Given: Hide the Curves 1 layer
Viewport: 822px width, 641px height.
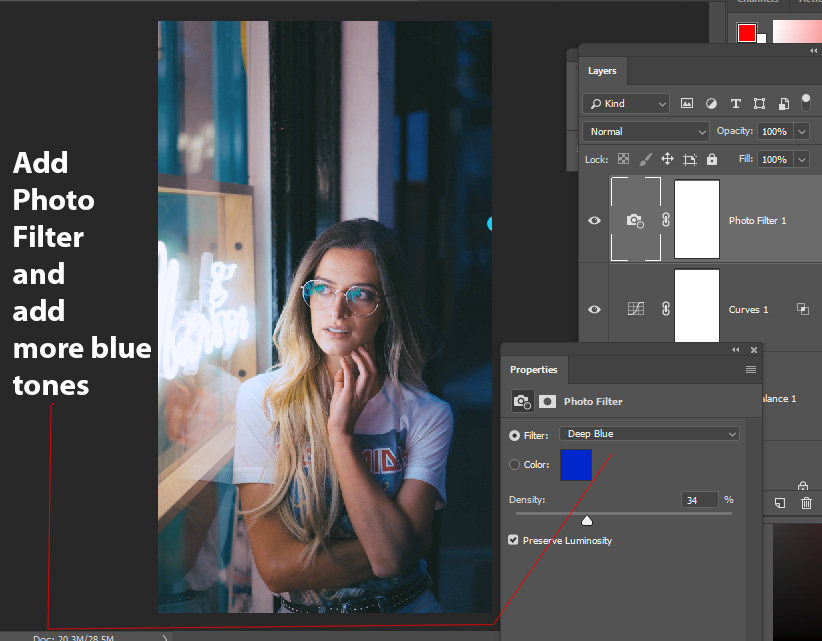Looking at the screenshot, I should (594, 309).
